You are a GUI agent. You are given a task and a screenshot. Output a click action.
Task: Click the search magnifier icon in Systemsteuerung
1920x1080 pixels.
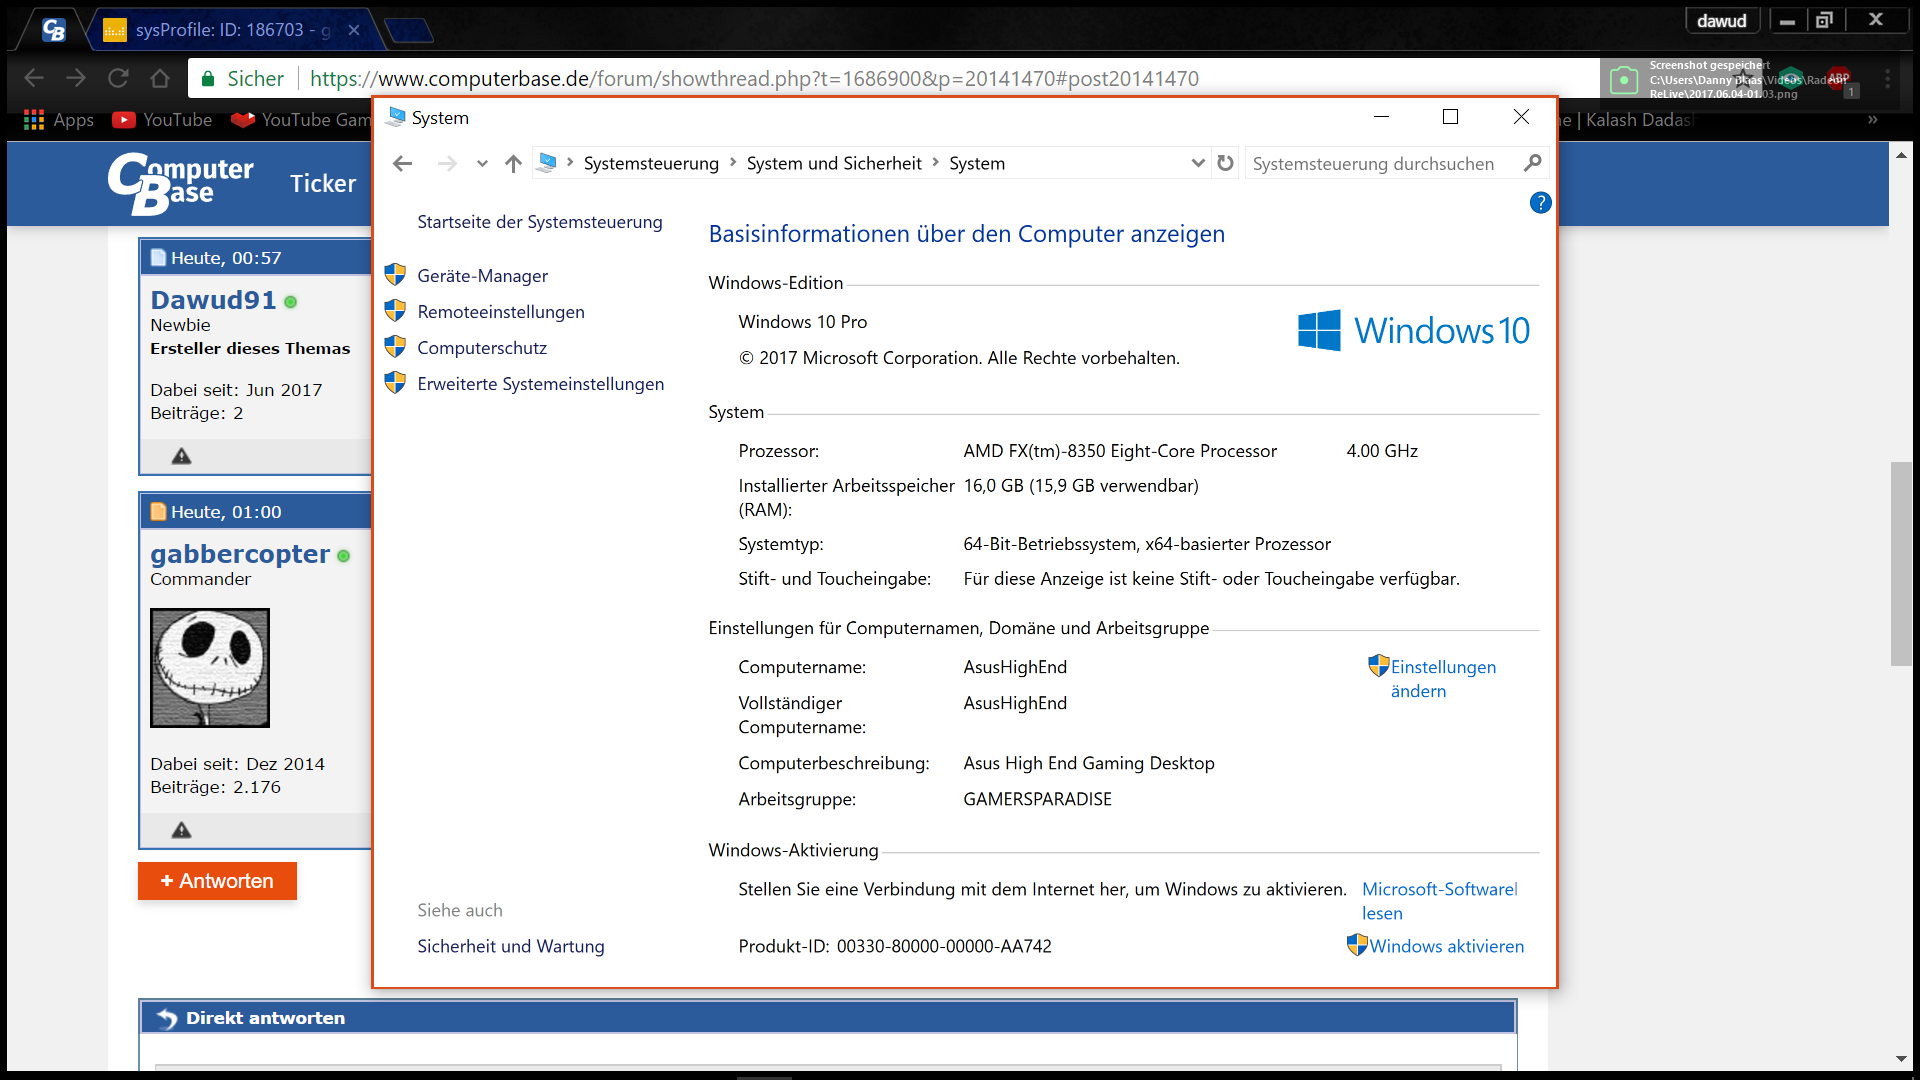(x=1532, y=163)
